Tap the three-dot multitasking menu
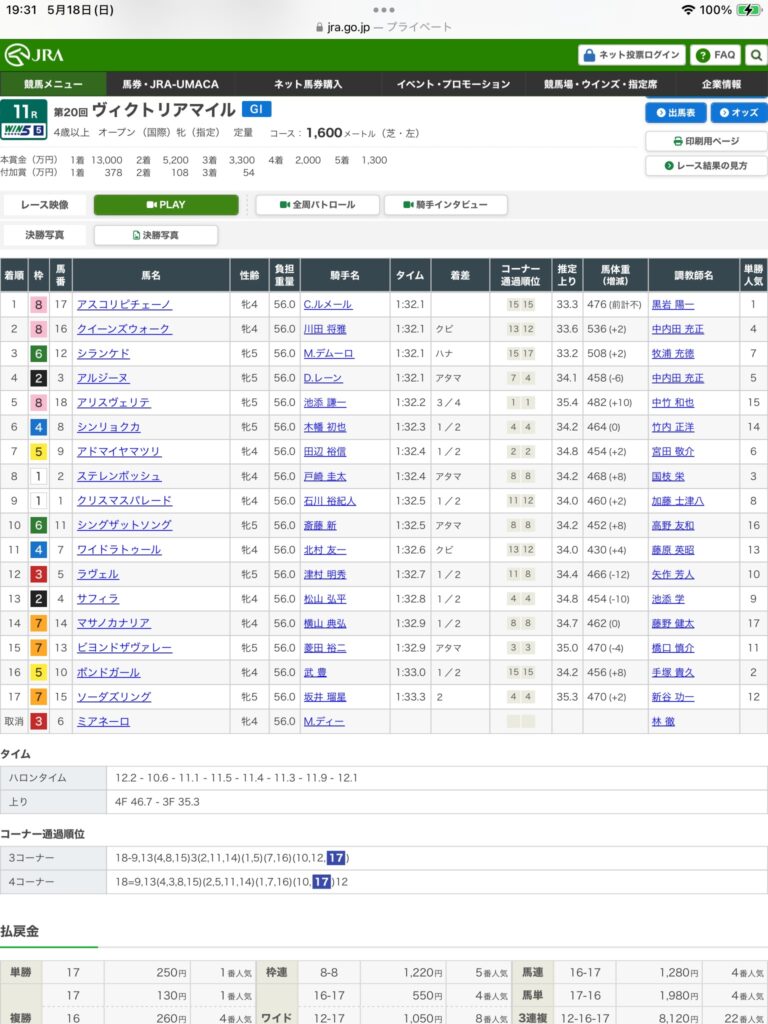Viewport: 768px width, 1024px height. coord(383,10)
